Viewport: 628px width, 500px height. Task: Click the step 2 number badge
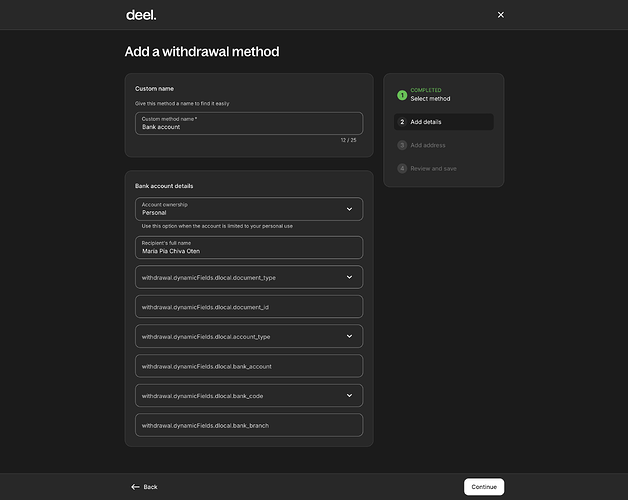pyautogui.click(x=402, y=122)
